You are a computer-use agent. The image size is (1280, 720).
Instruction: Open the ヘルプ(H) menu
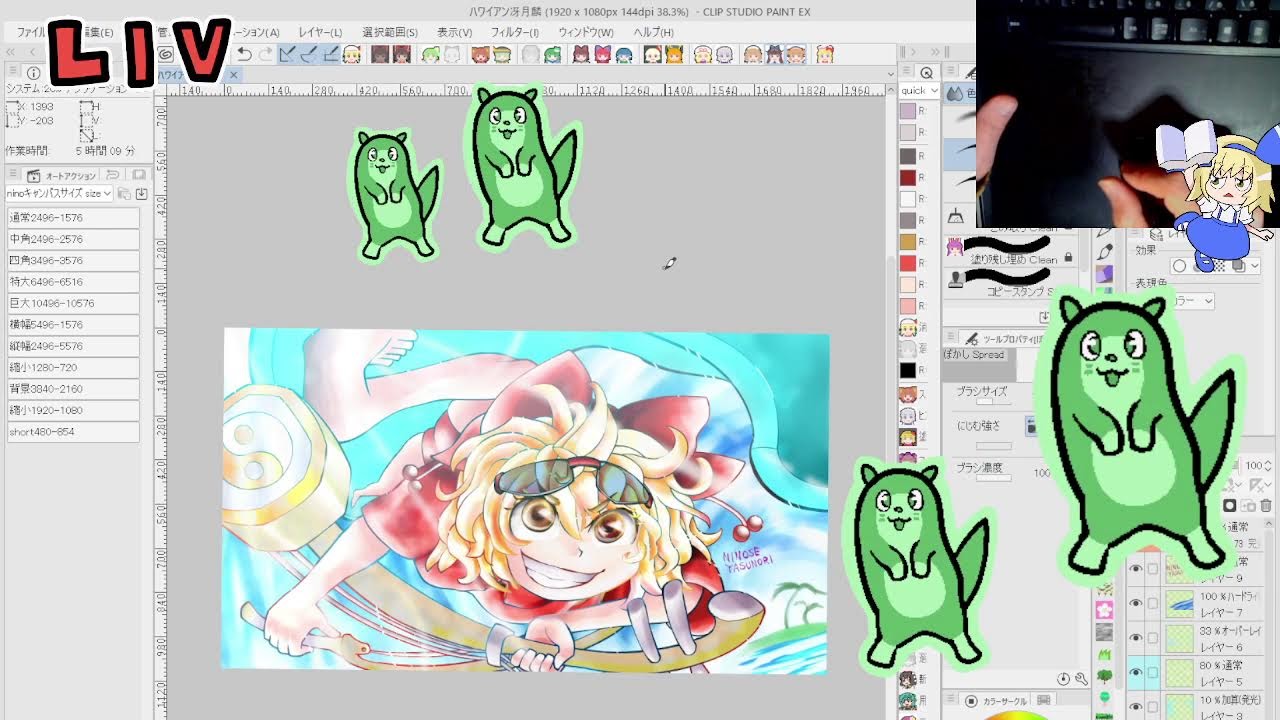coord(653,33)
